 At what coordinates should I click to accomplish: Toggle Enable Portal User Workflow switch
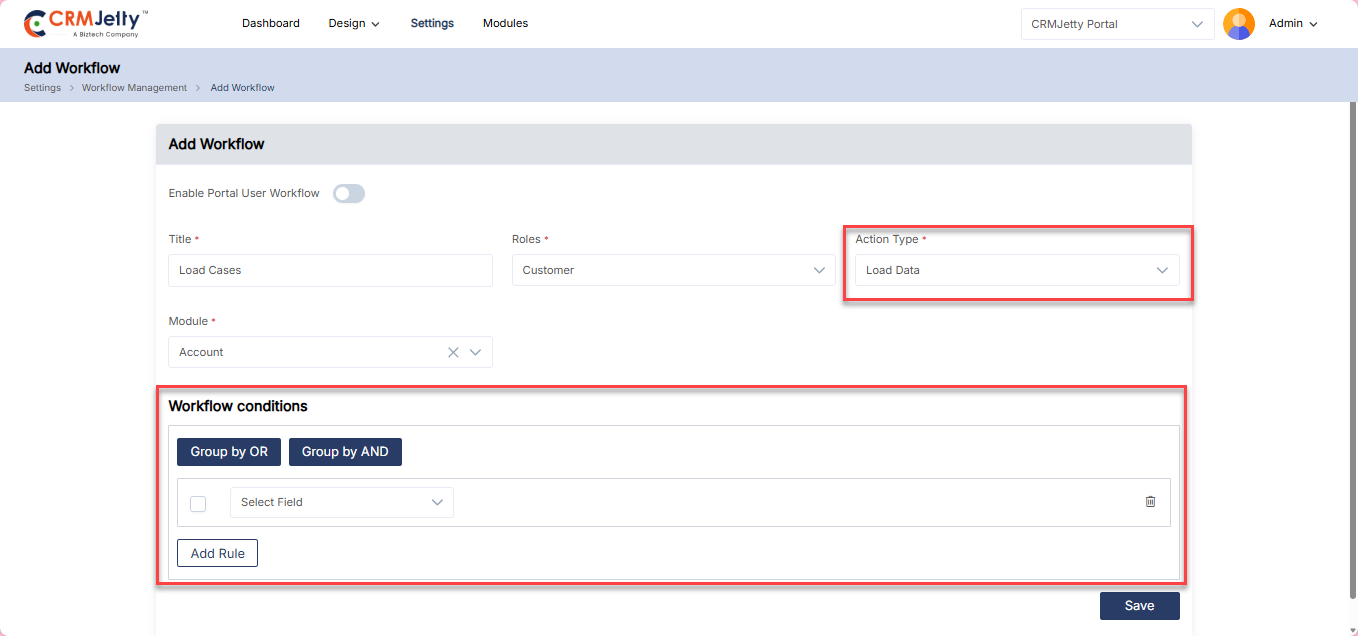349,194
